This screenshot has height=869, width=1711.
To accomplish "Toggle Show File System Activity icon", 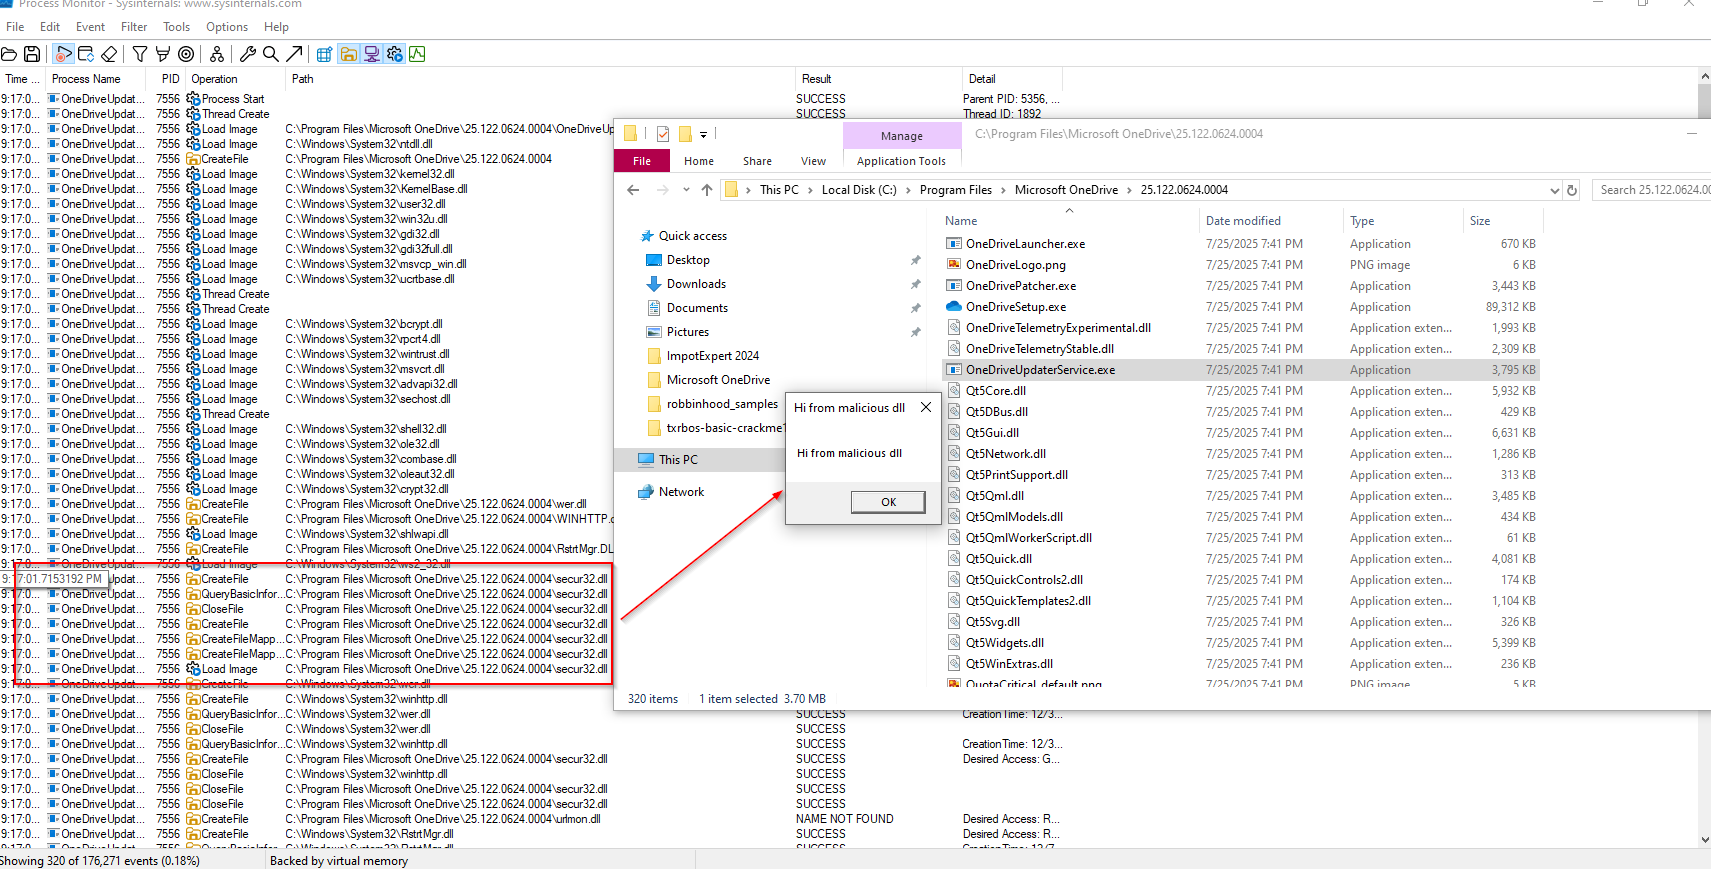I will (348, 54).
